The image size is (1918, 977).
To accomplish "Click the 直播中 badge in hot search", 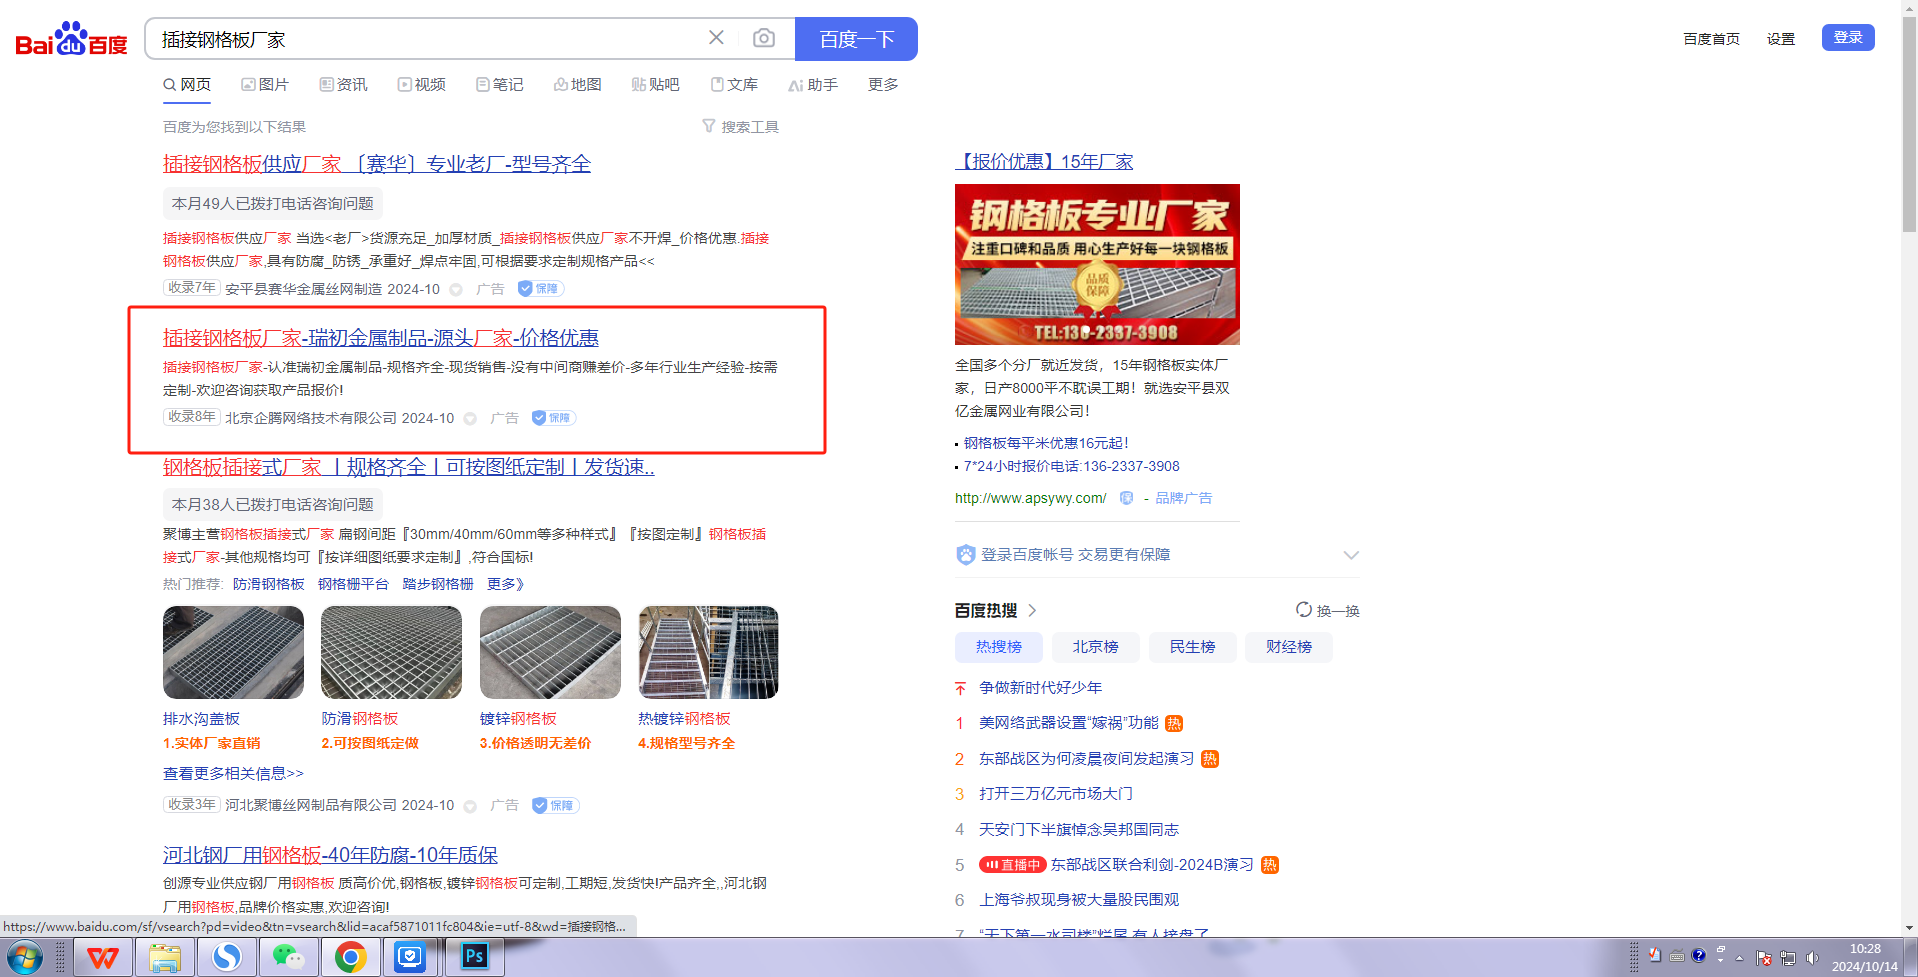I will 1012,865.
